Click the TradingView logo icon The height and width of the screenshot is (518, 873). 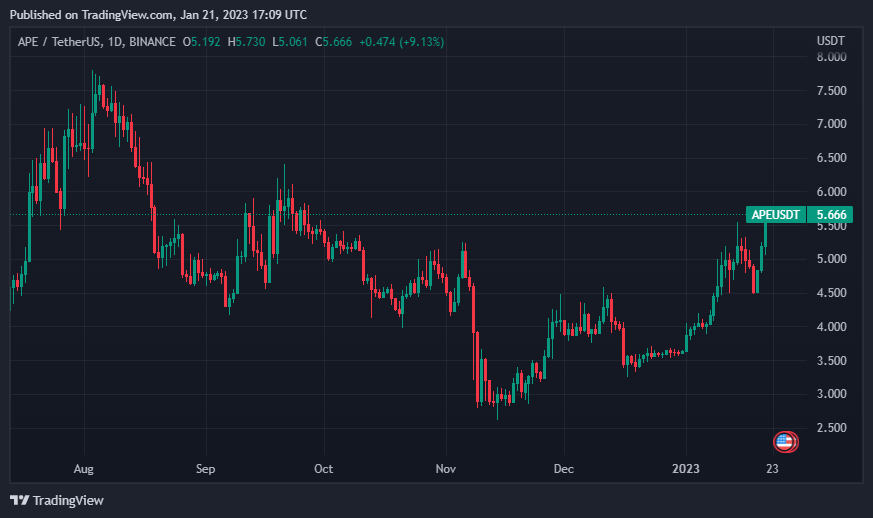19,500
